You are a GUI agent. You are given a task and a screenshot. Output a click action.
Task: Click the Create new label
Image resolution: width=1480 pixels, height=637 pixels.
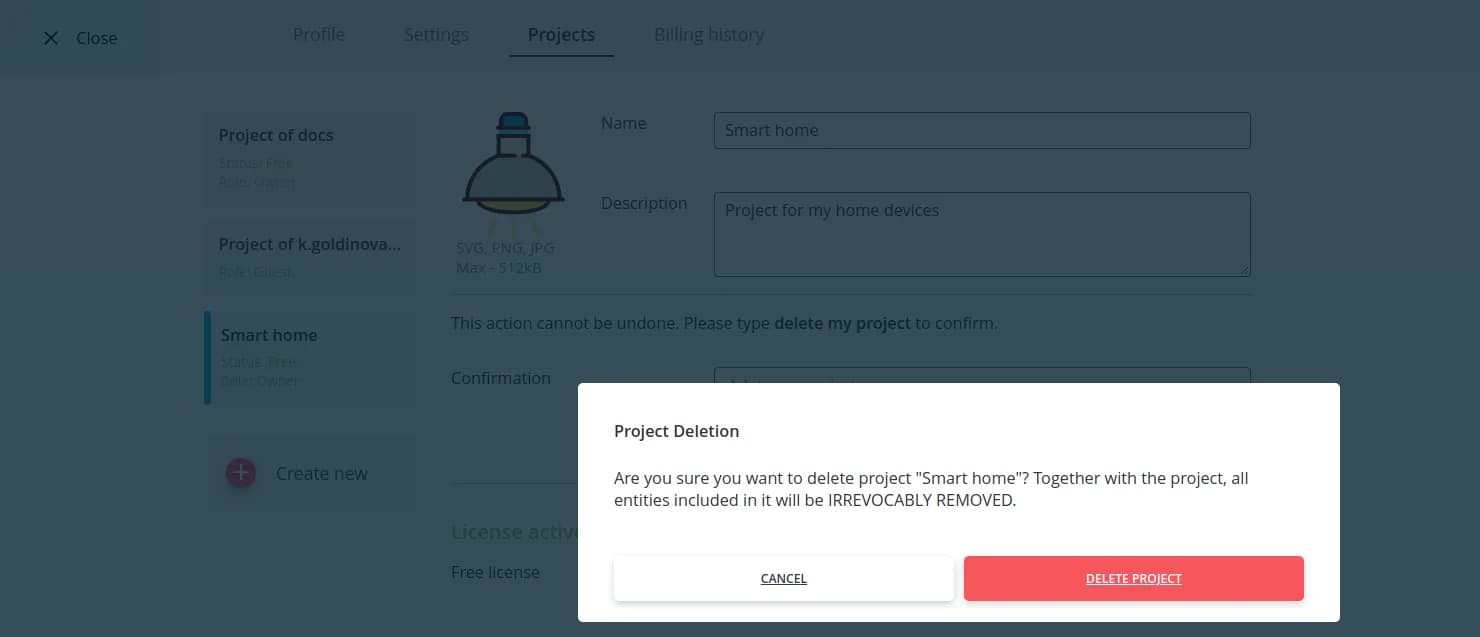pyautogui.click(x=322, y=474)
